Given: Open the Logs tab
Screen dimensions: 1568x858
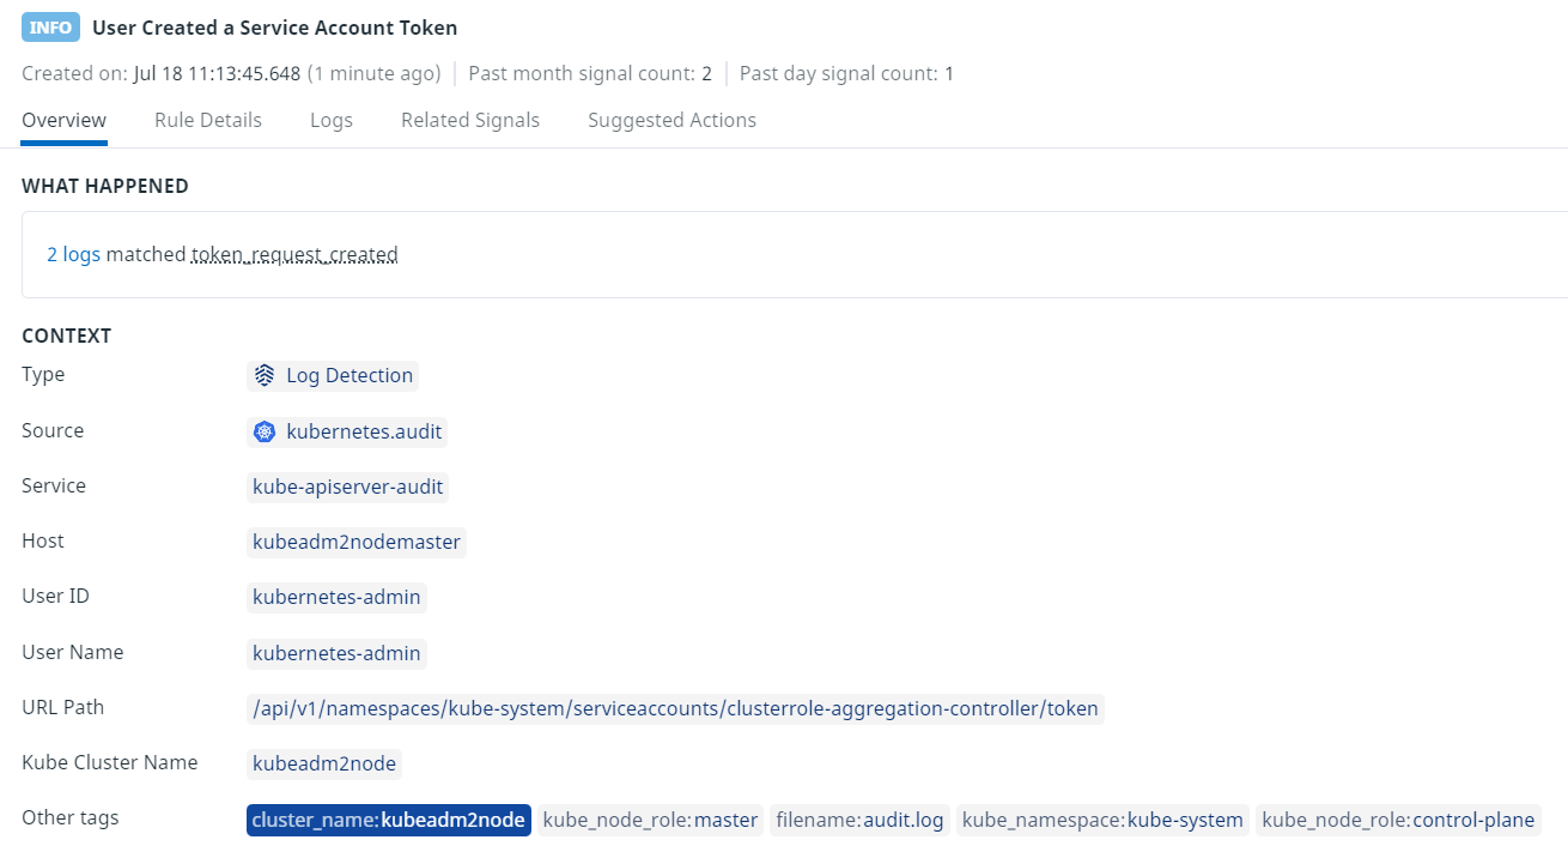Looking at the screenshot, I should (331, 120).
